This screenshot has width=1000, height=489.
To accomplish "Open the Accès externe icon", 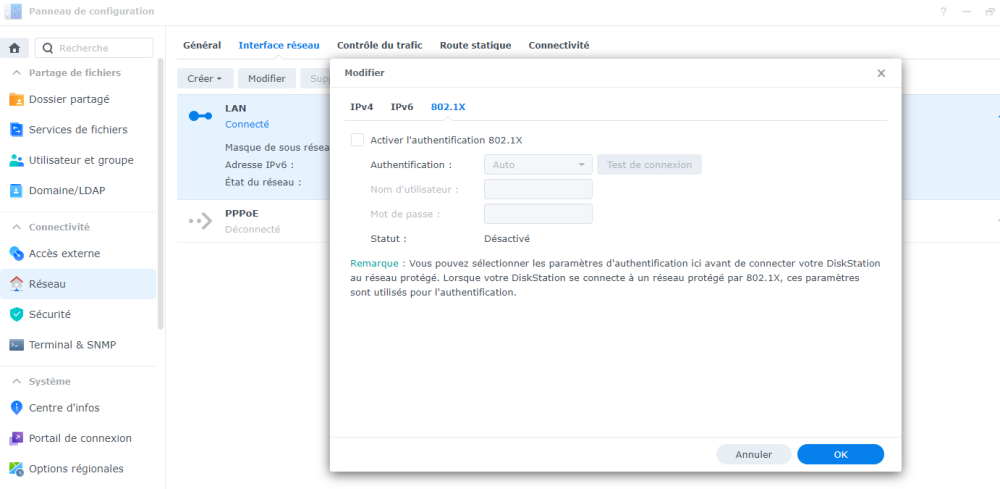I will 16,254.
